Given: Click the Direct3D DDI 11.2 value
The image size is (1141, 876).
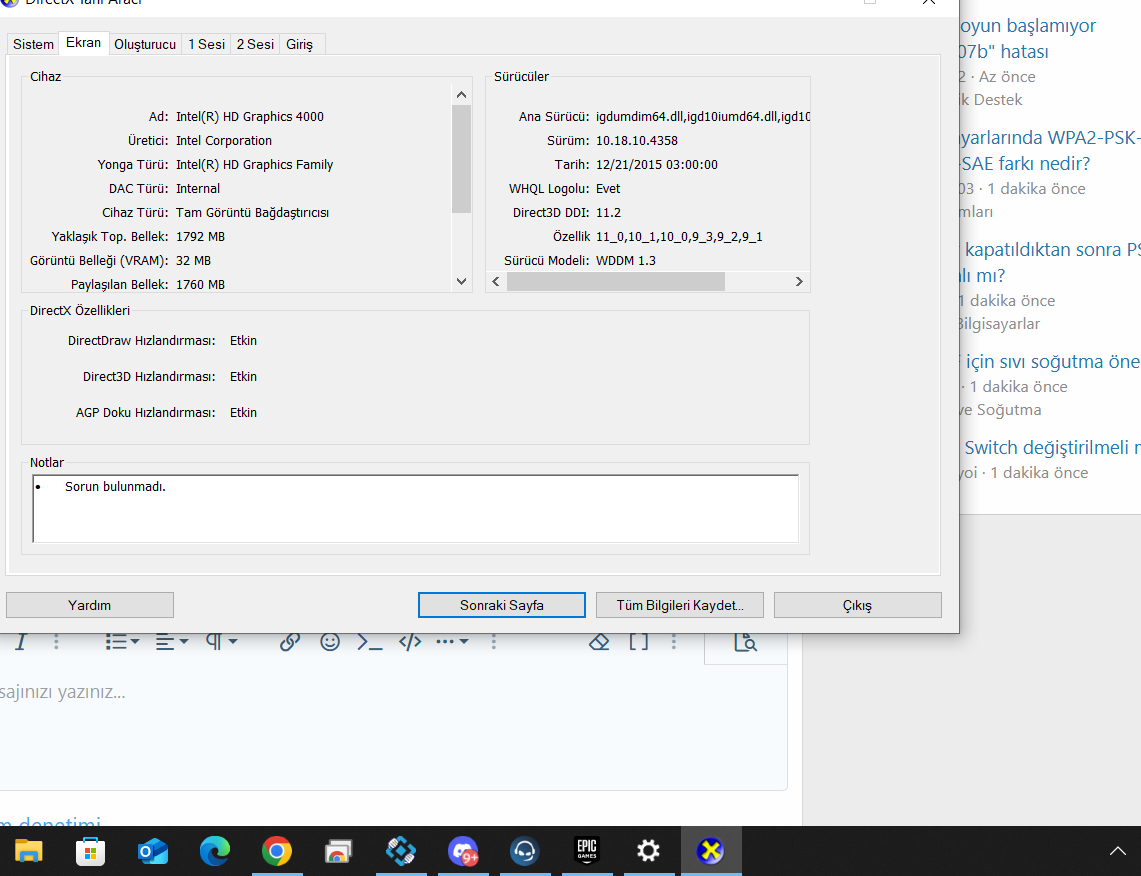Looking at the screenshot, I should (608, 212).
